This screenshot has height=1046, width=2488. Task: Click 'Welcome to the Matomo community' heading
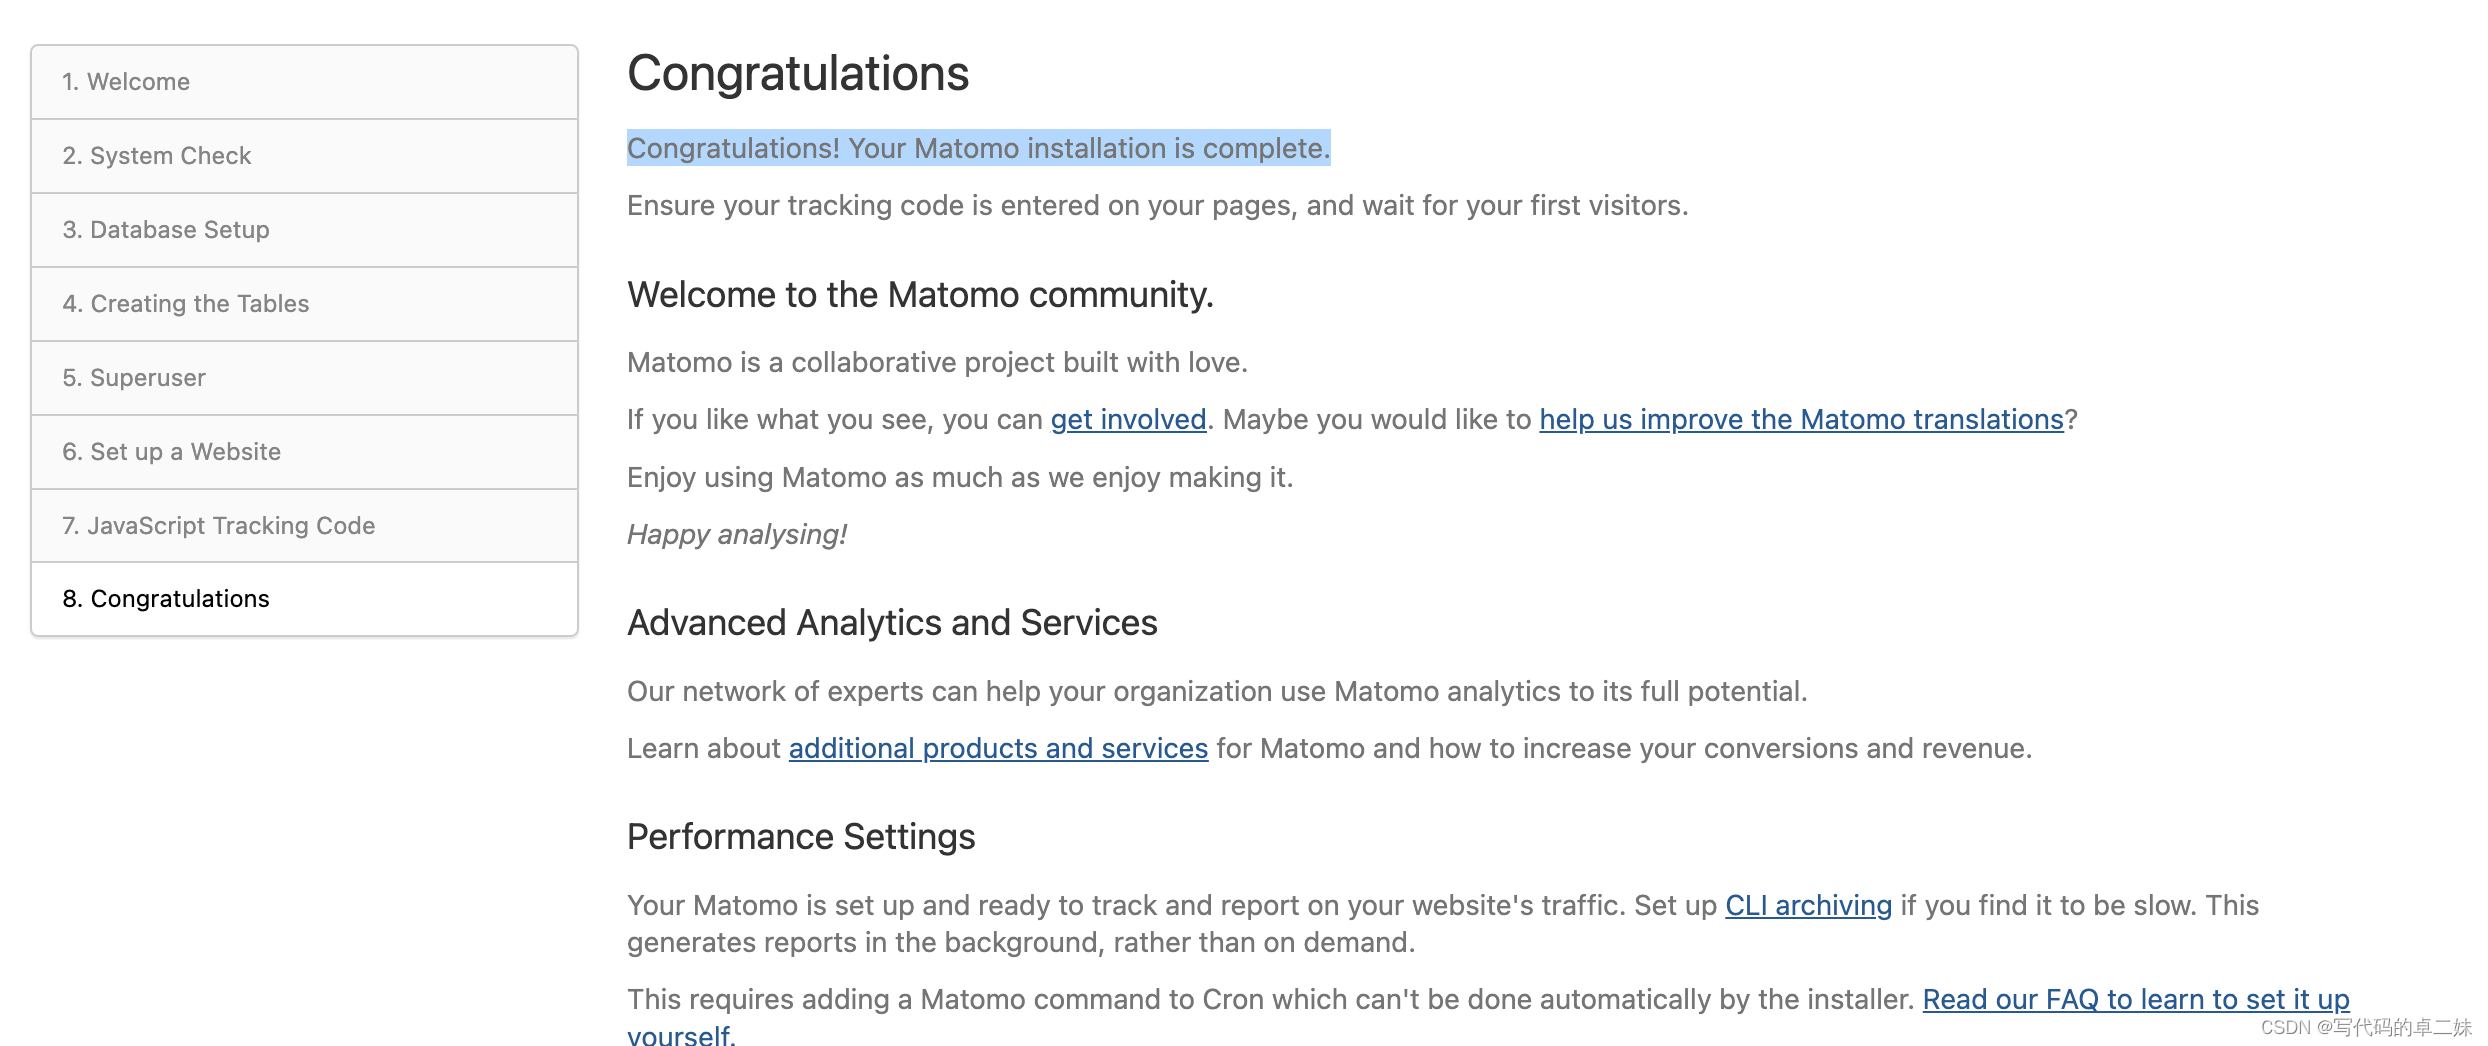point(920,296)
